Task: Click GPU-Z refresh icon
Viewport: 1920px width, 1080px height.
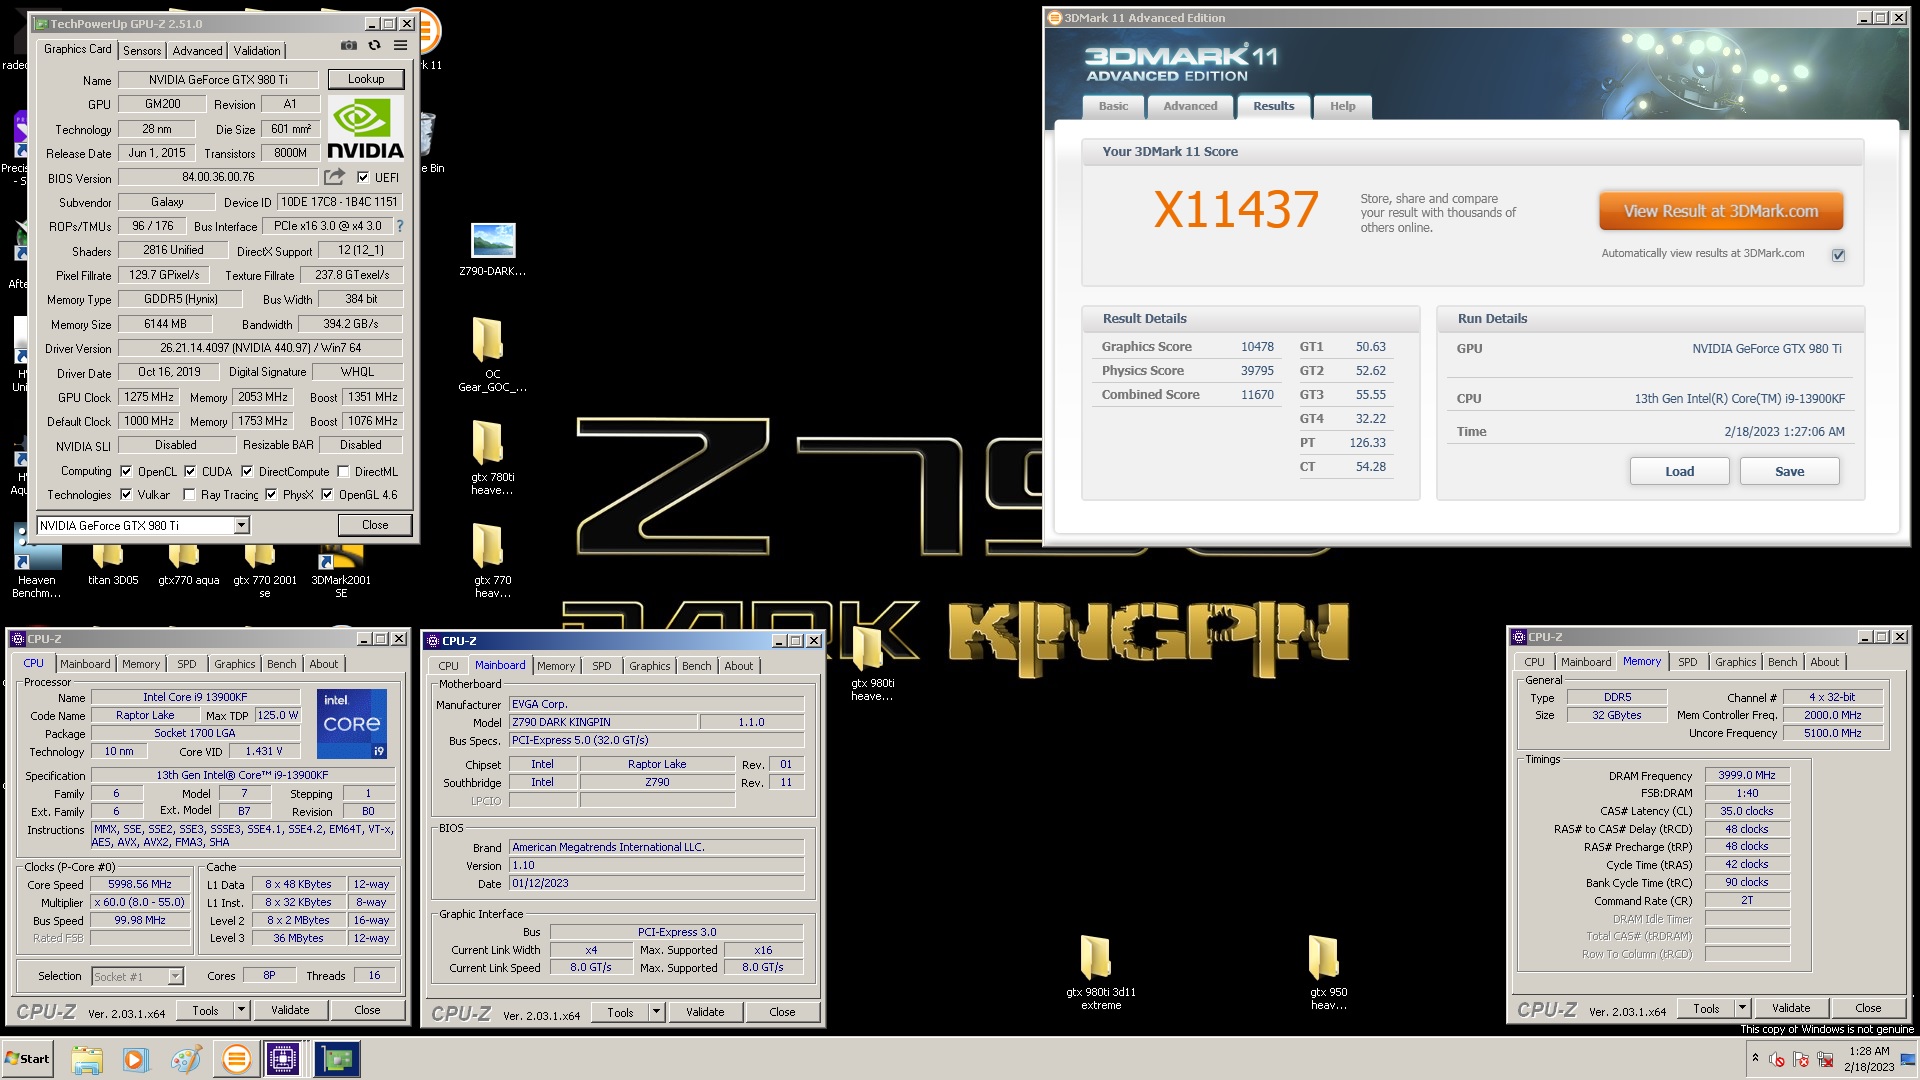Action: click(x=374, y=46)
